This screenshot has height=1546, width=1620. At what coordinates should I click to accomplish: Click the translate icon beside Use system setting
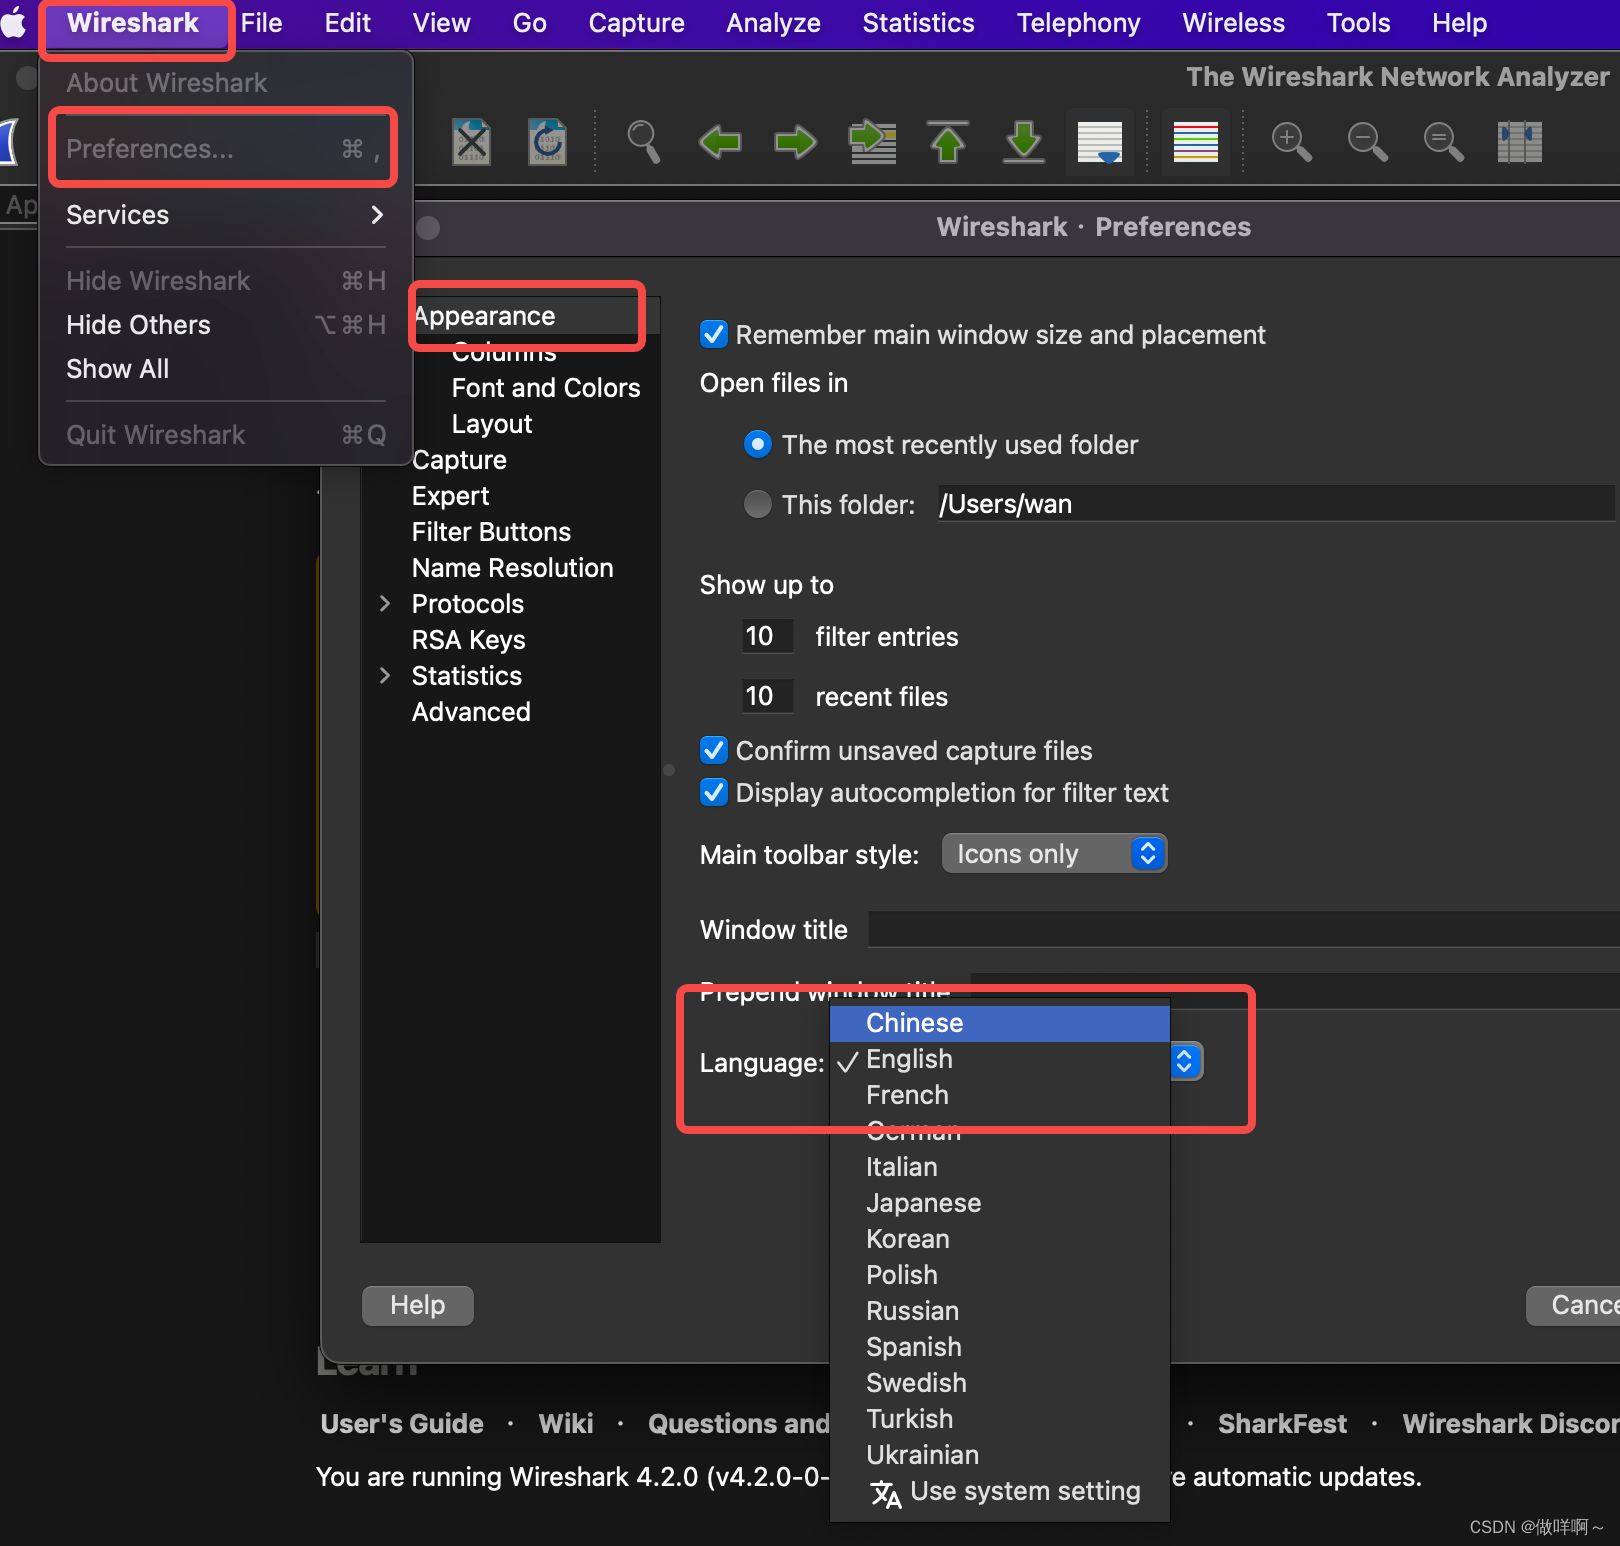click(x=886, y=1493)
